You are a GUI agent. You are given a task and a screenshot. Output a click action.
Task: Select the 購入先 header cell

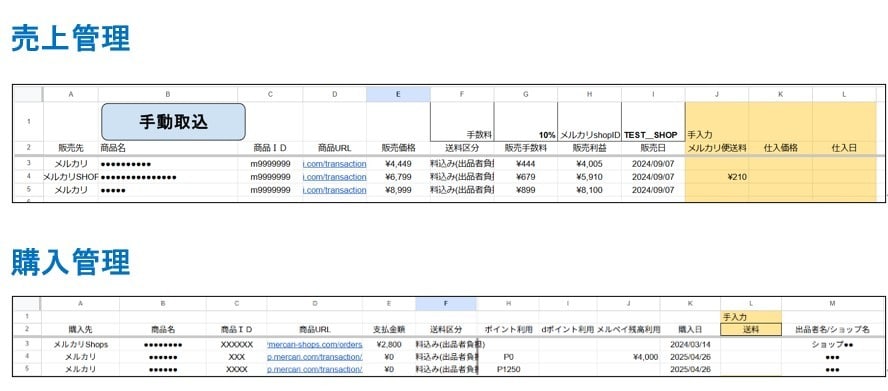click(x=80, y=329)
